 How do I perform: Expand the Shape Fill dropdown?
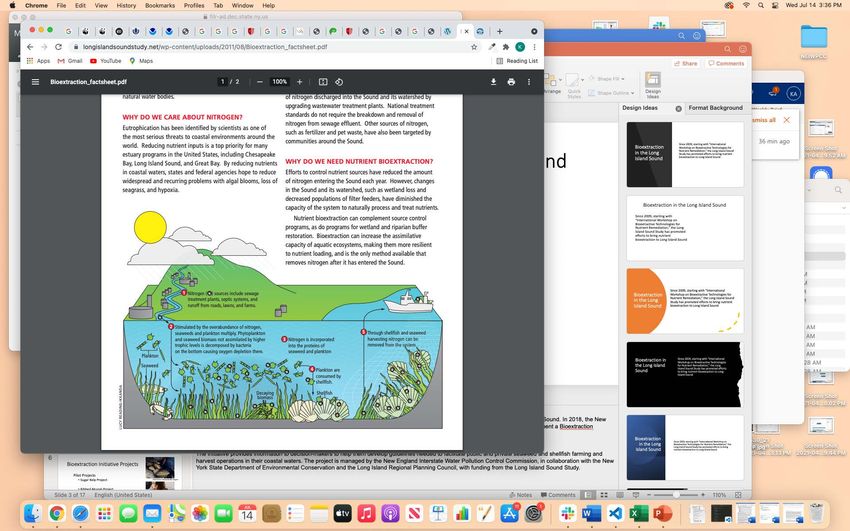coord(621,78)
